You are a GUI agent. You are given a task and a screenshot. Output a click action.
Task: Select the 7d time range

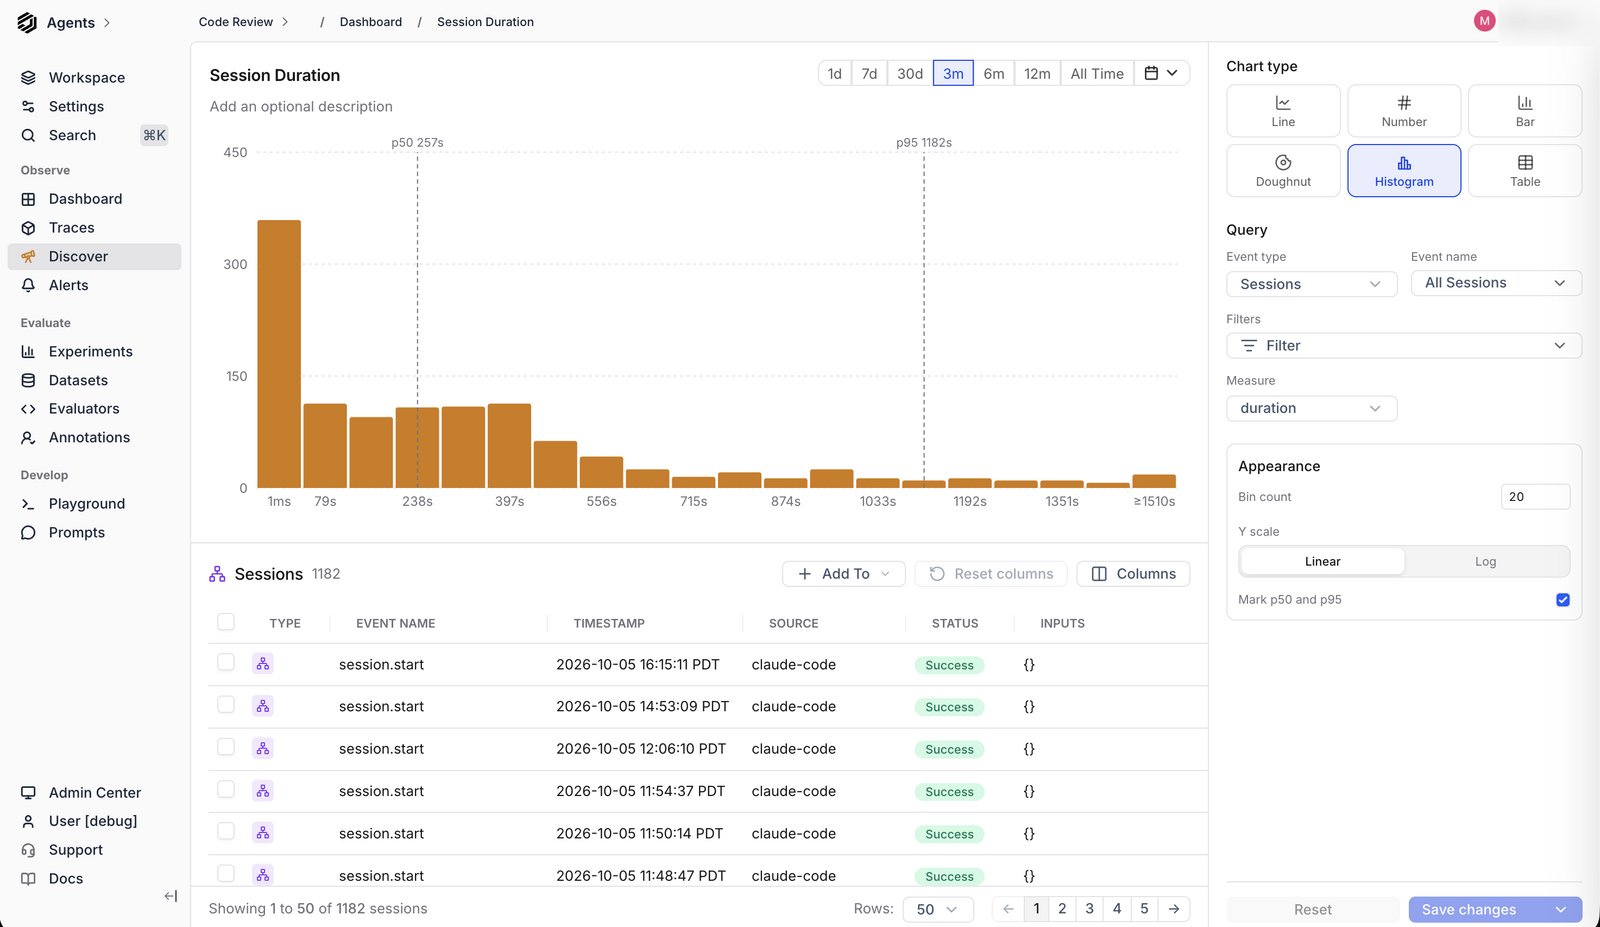point(869,73)
